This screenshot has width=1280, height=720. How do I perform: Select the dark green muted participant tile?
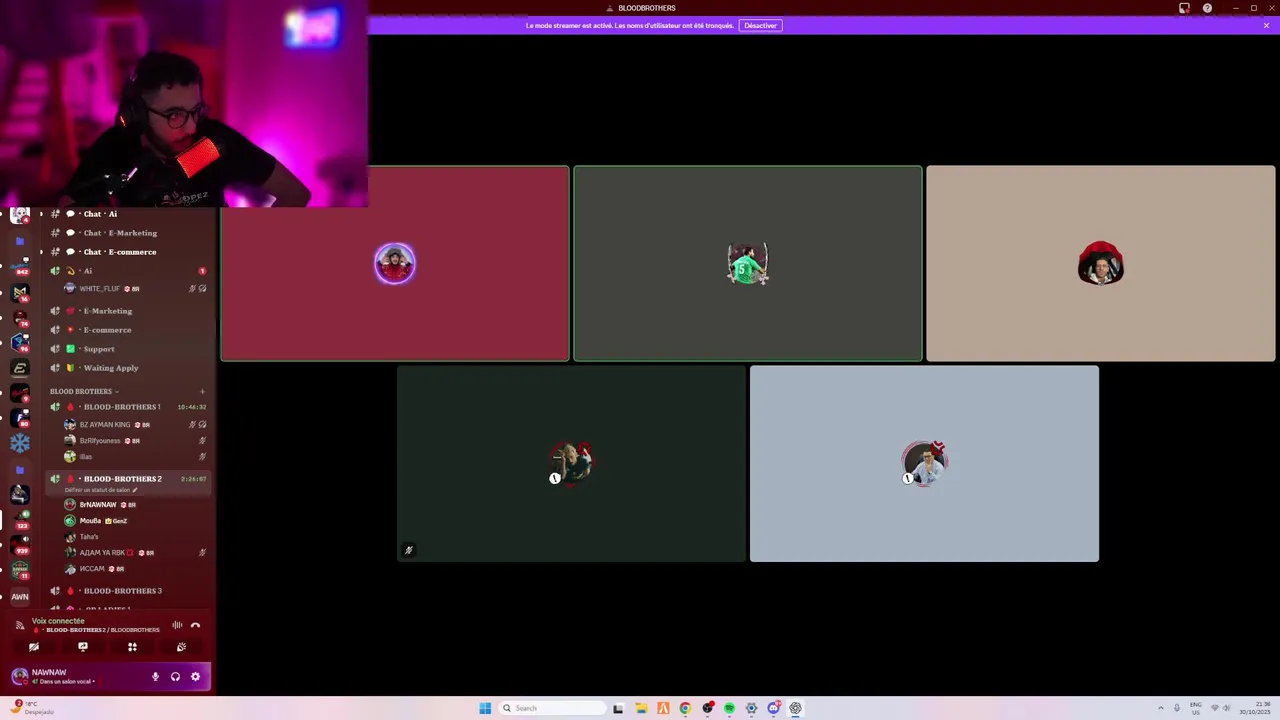point(571,464)
